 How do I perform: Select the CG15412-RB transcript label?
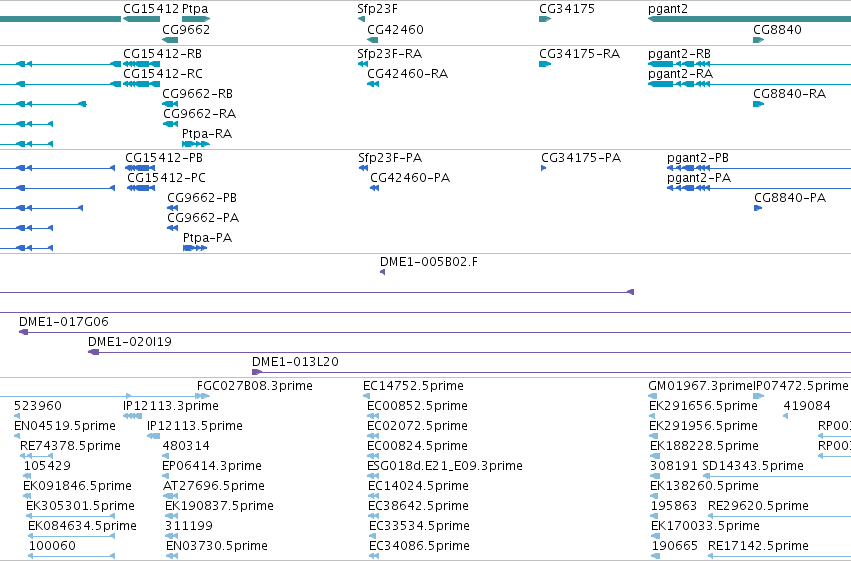162,54
